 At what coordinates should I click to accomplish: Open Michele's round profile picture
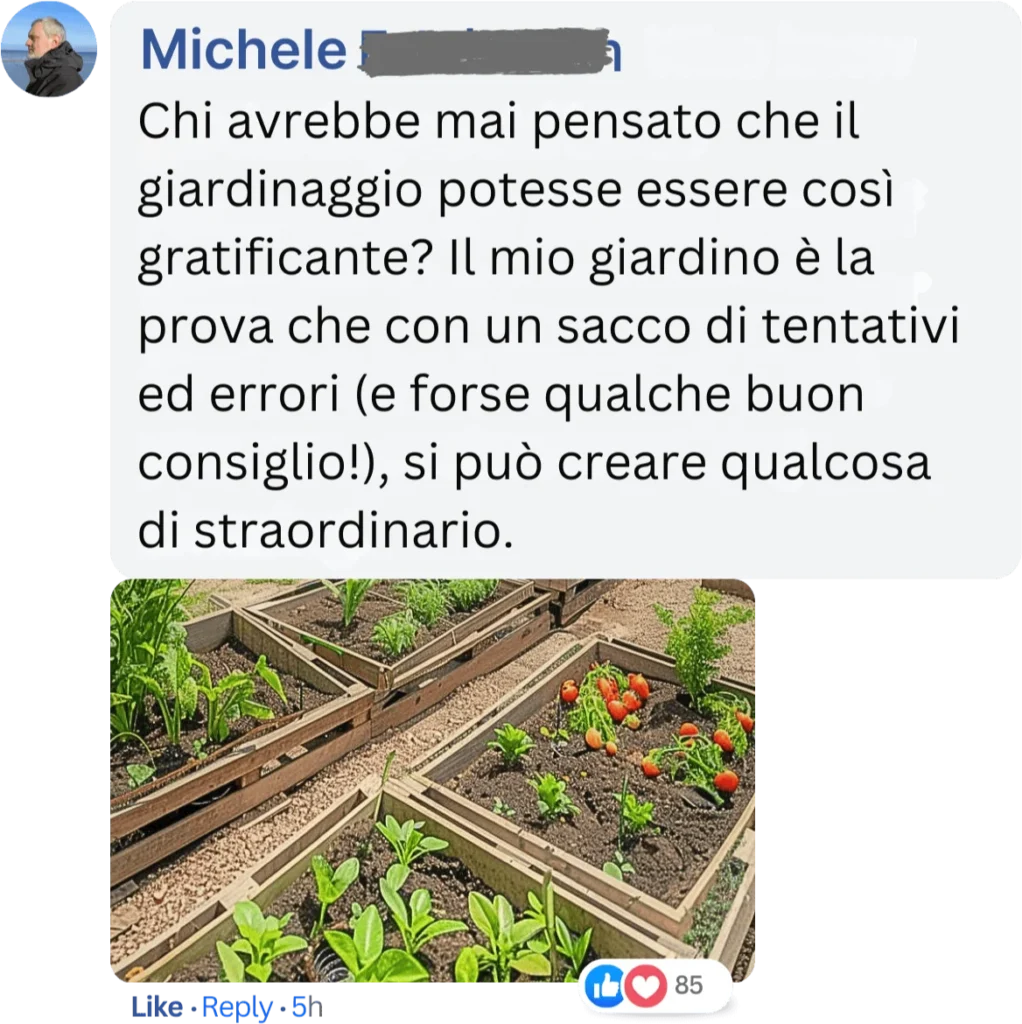[49, 49]
